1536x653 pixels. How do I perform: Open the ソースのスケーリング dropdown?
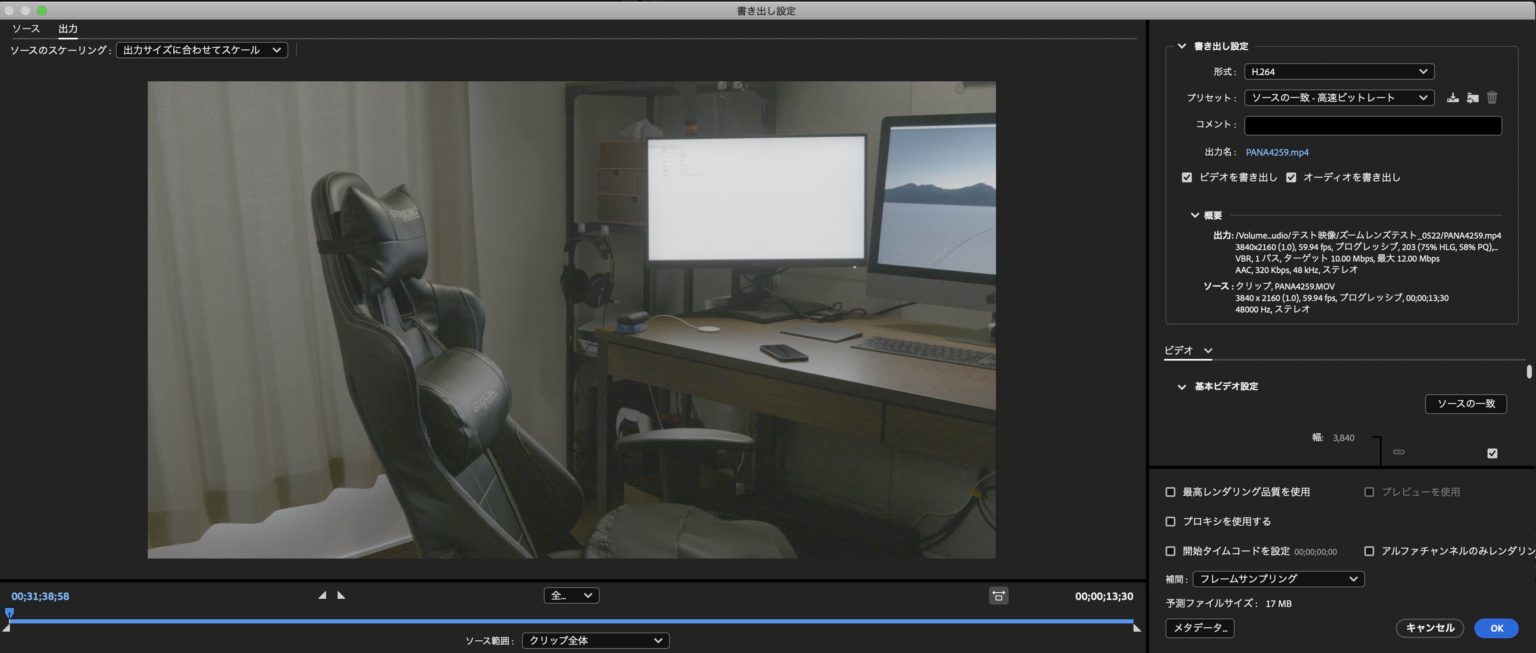click(x=201, y=49)
